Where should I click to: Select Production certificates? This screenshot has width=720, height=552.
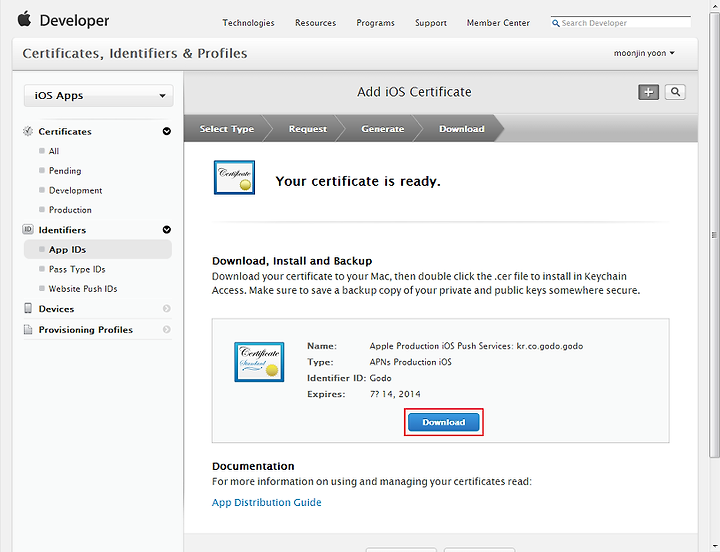tap(70, 210)
